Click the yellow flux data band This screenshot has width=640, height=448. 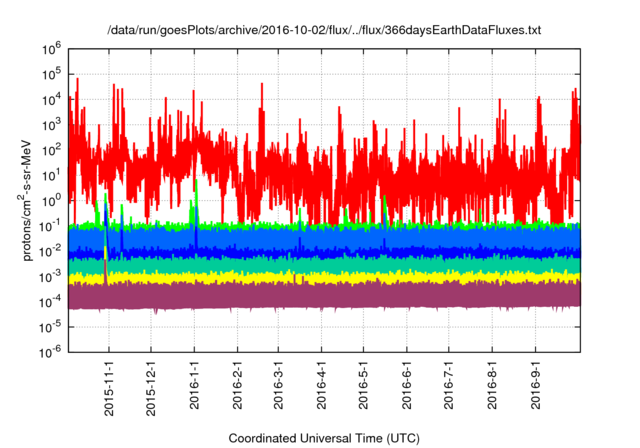pos(324,278)
